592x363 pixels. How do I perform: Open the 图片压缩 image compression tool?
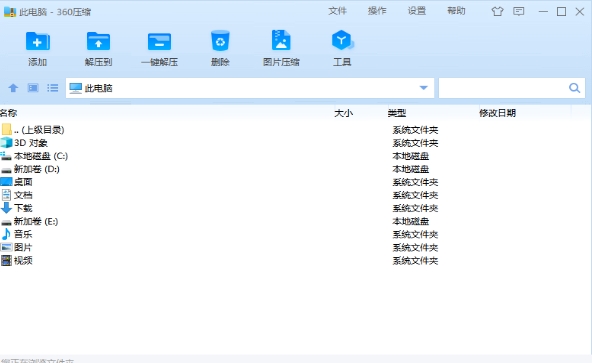(281, 40)
